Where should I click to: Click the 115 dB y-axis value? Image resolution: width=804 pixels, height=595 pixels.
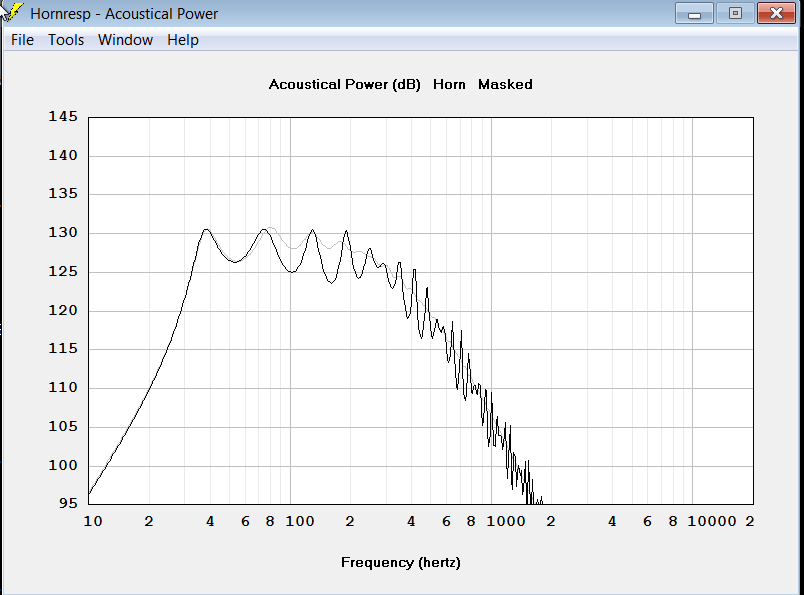click(x=63, y=348)
